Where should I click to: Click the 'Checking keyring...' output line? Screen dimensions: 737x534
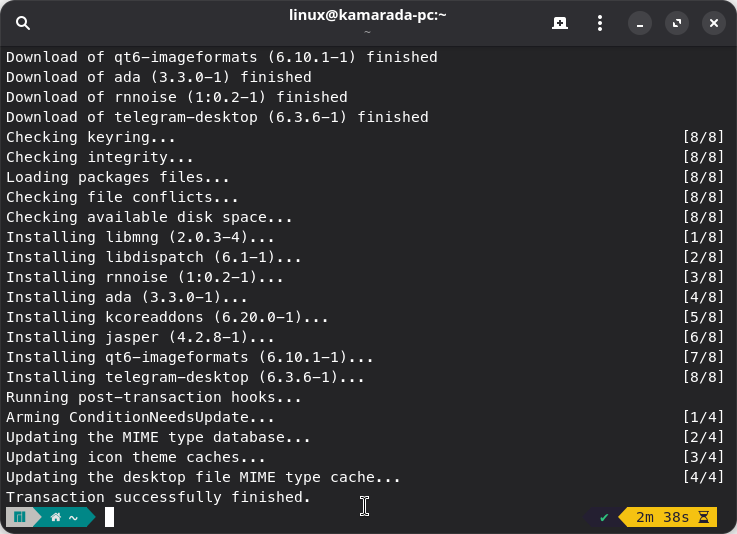91,137
